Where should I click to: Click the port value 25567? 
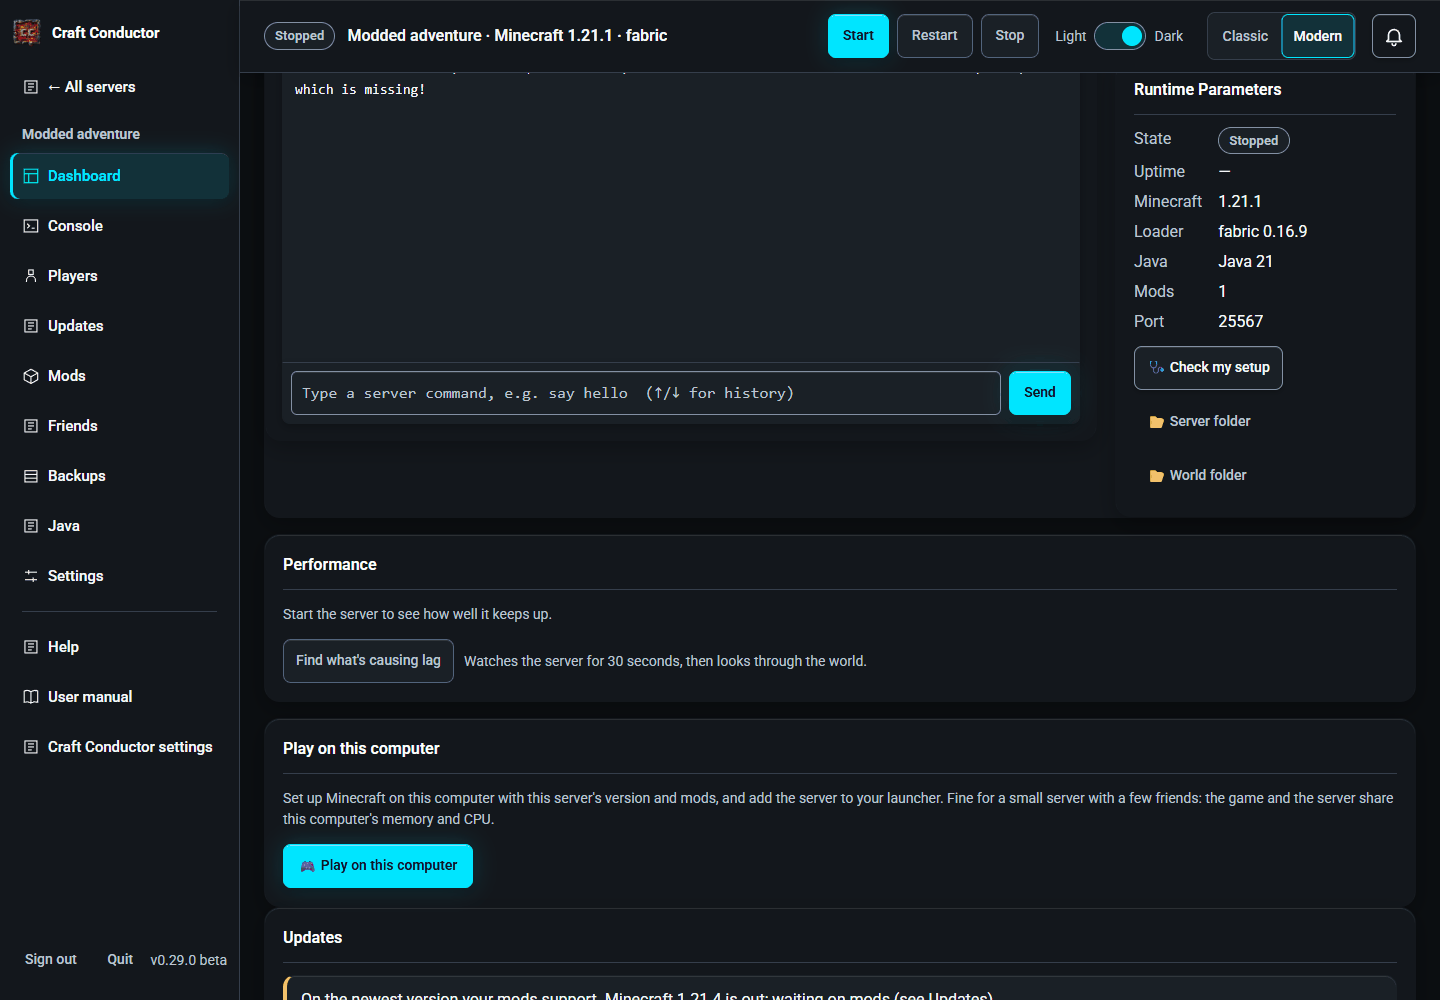click(1240, 322)
